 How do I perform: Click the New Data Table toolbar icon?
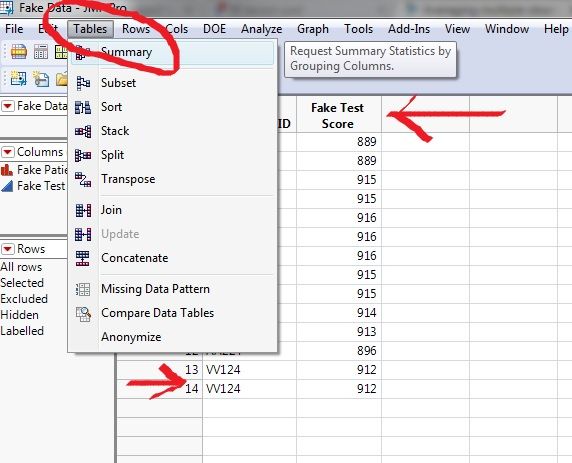click(18, 78)
